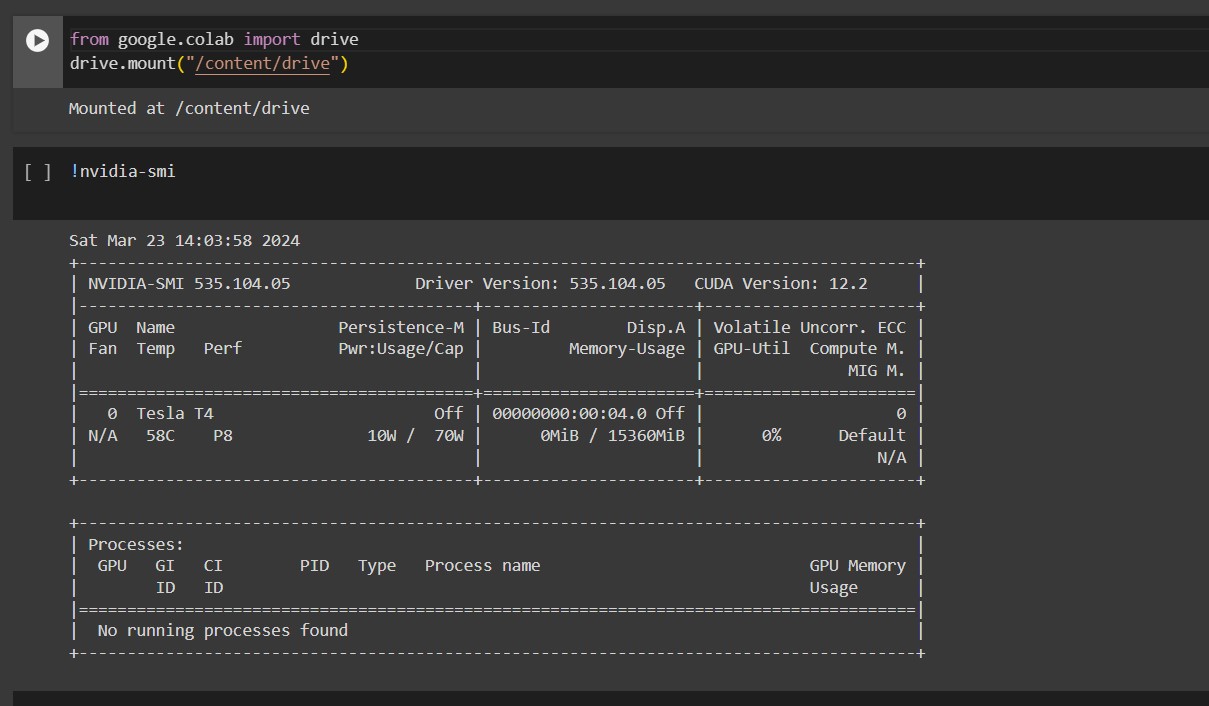Click the NVIDIA-SMI 535.104.05 header text
Screen dimensions: 1209x706
(189, 283)
